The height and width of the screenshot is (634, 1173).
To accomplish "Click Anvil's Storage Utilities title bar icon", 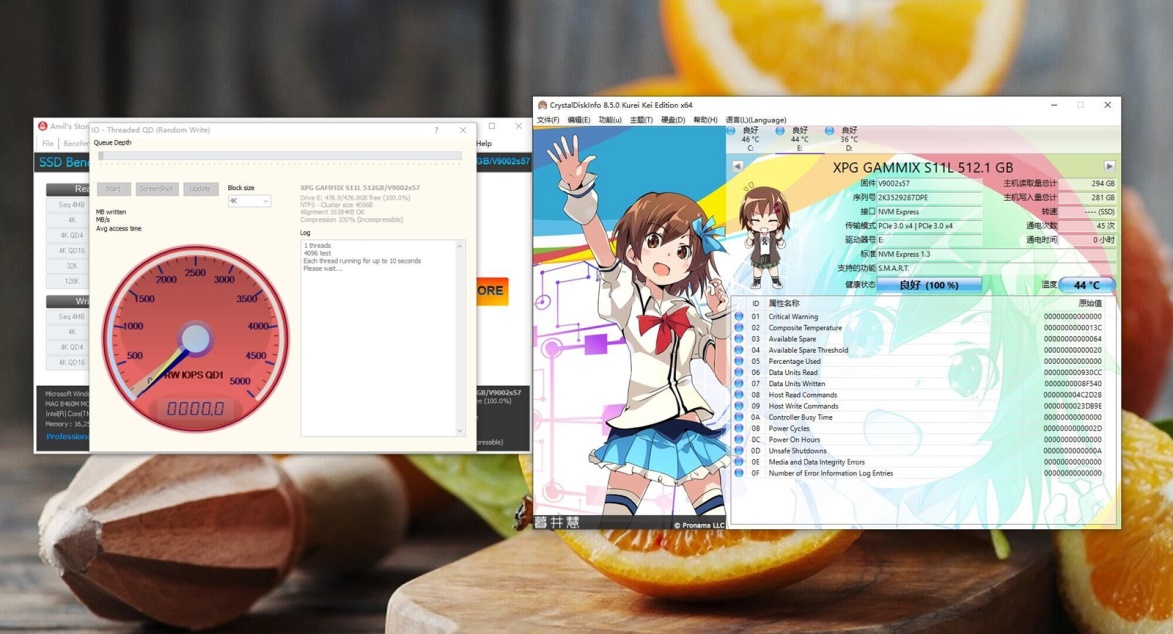I will [43, 126].
